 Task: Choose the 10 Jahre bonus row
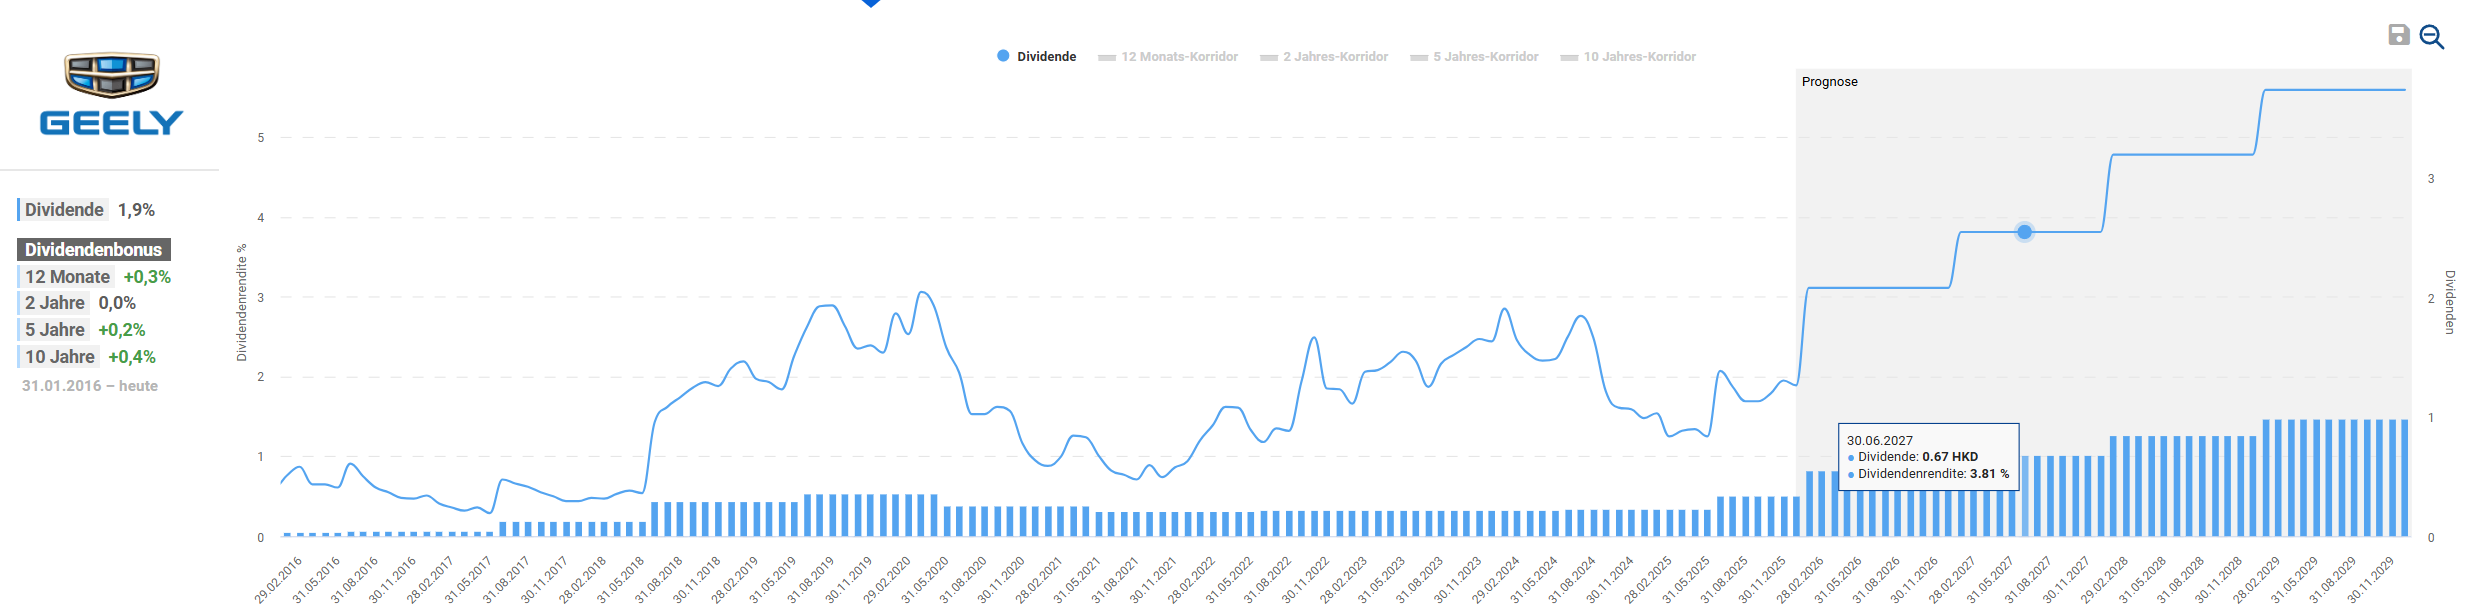[x=89, y=357]
